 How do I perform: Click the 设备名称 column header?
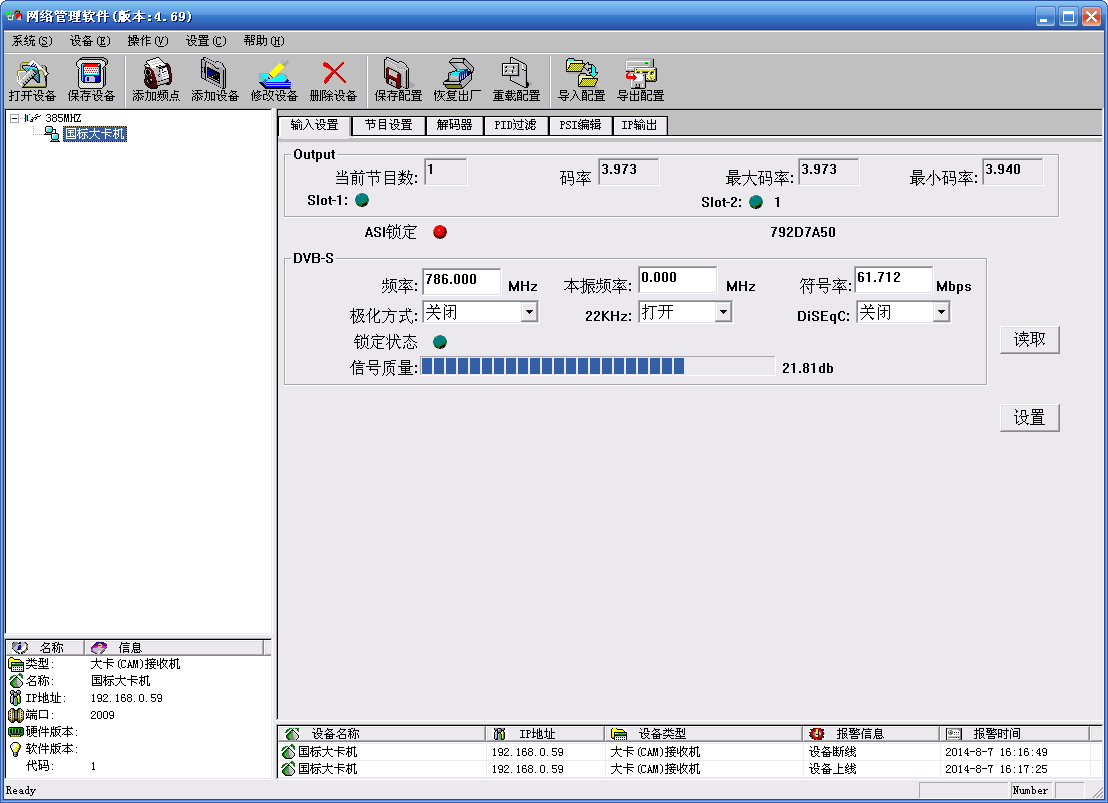[x=382, y=734]
